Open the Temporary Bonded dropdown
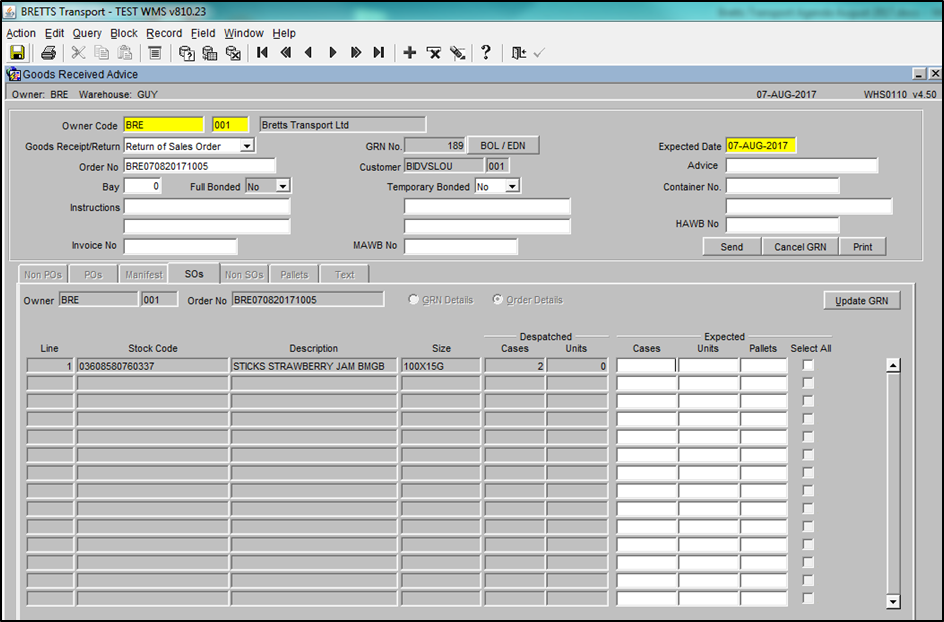The image size is (944, 622). pos(512,187)
